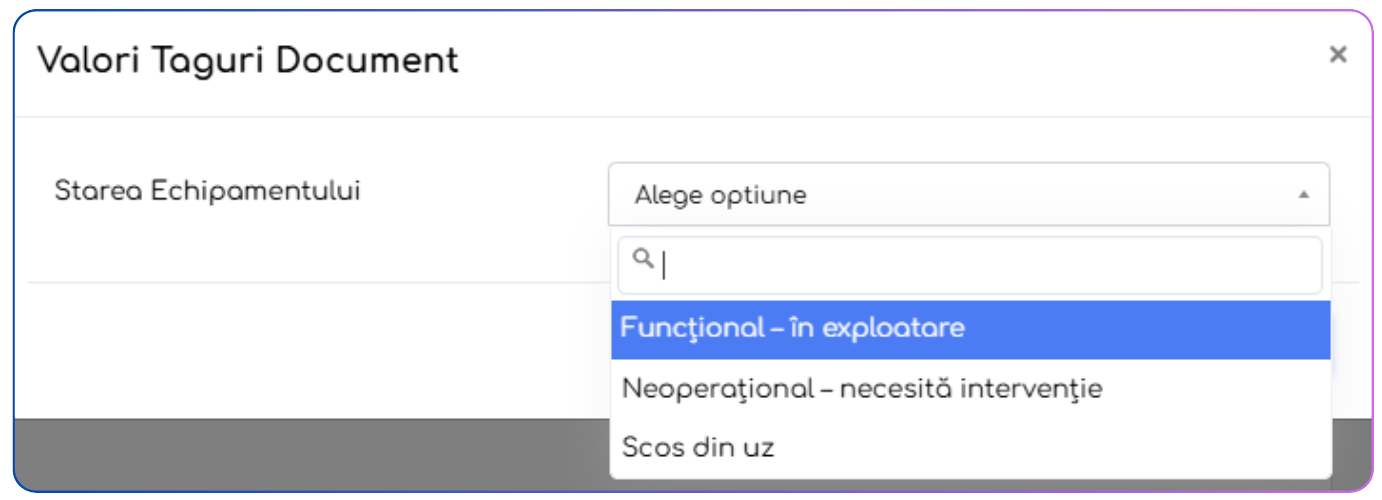Place cursor in options filter field
Screen dimensions: 1382x500
click(985, 264)
